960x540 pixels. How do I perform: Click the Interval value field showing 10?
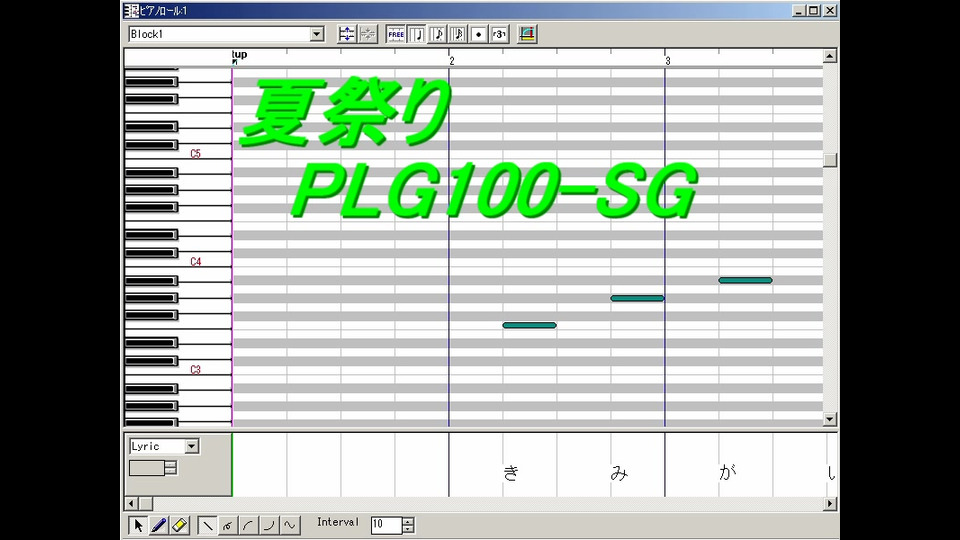[x=386, y=525]
